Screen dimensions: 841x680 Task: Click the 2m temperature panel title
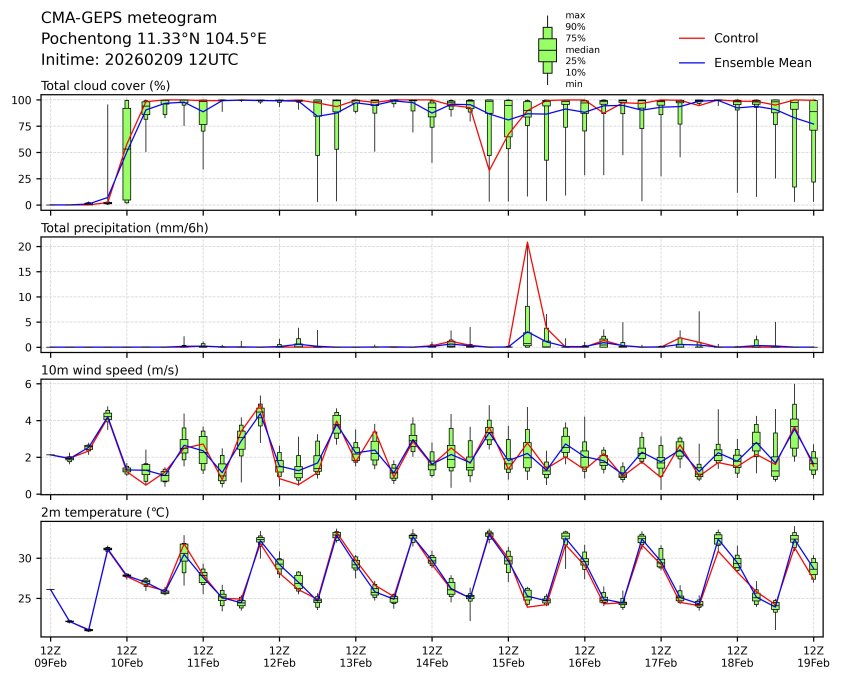[x=105, y=513]
